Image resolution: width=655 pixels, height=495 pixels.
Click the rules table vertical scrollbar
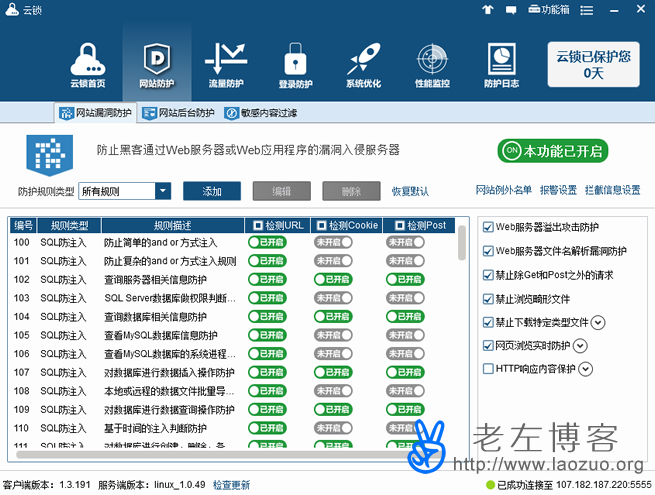point(462,243)
